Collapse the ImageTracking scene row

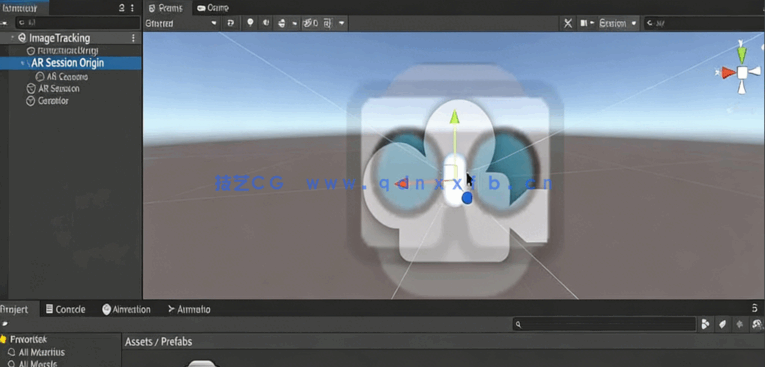coord(12,38)
